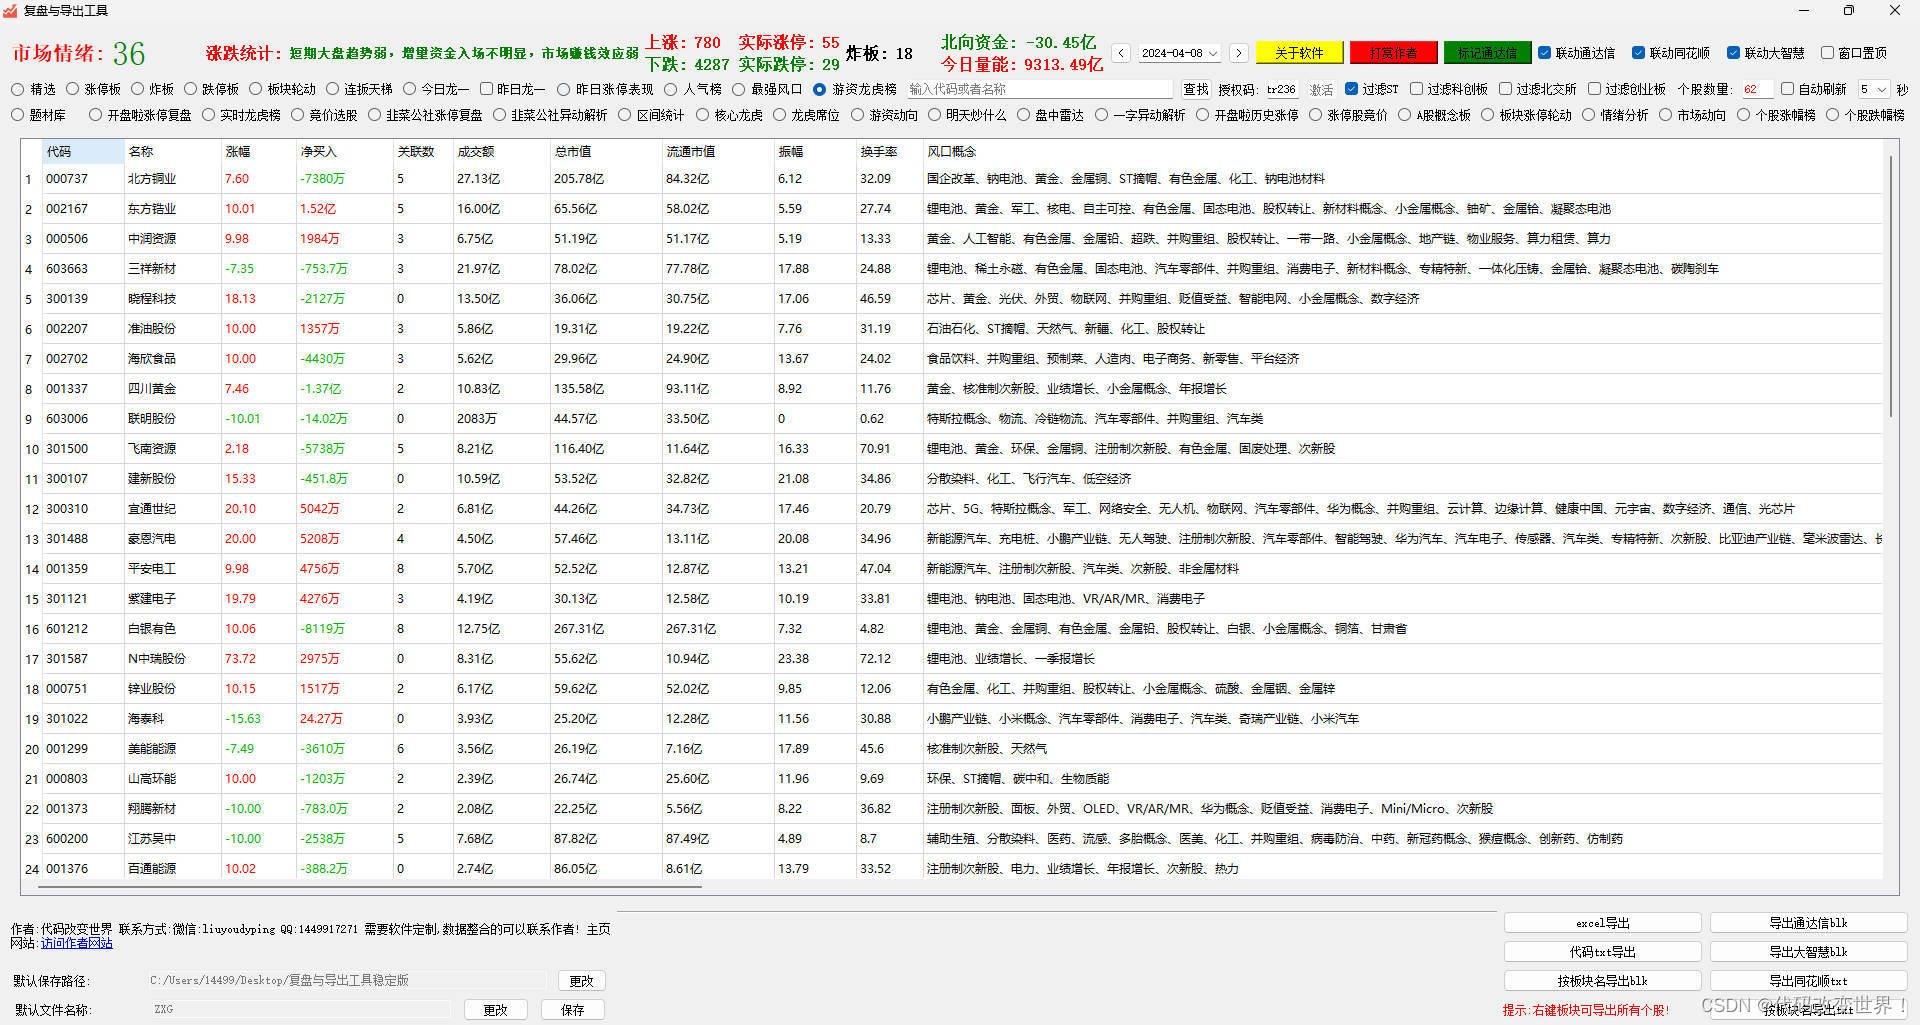Click the 查找 search button

tap(1196, 89)
